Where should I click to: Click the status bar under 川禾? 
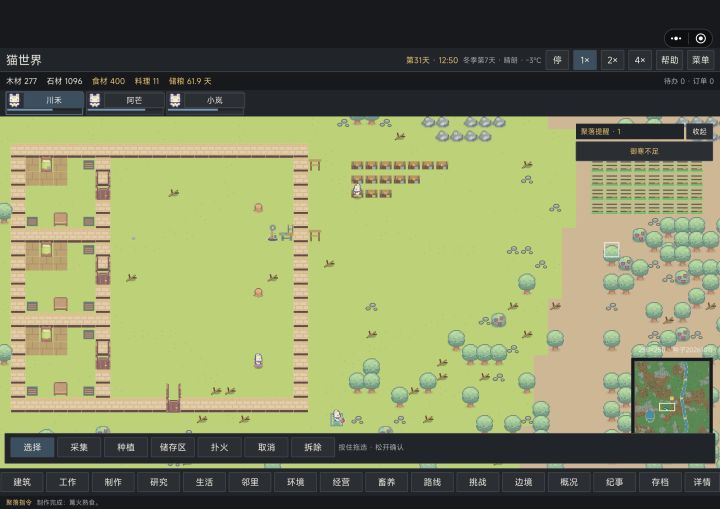click(x=45, y=110)
